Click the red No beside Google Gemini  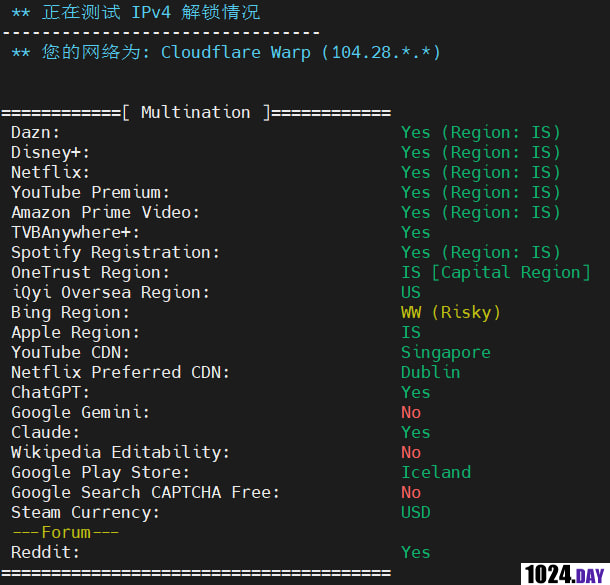411,412
